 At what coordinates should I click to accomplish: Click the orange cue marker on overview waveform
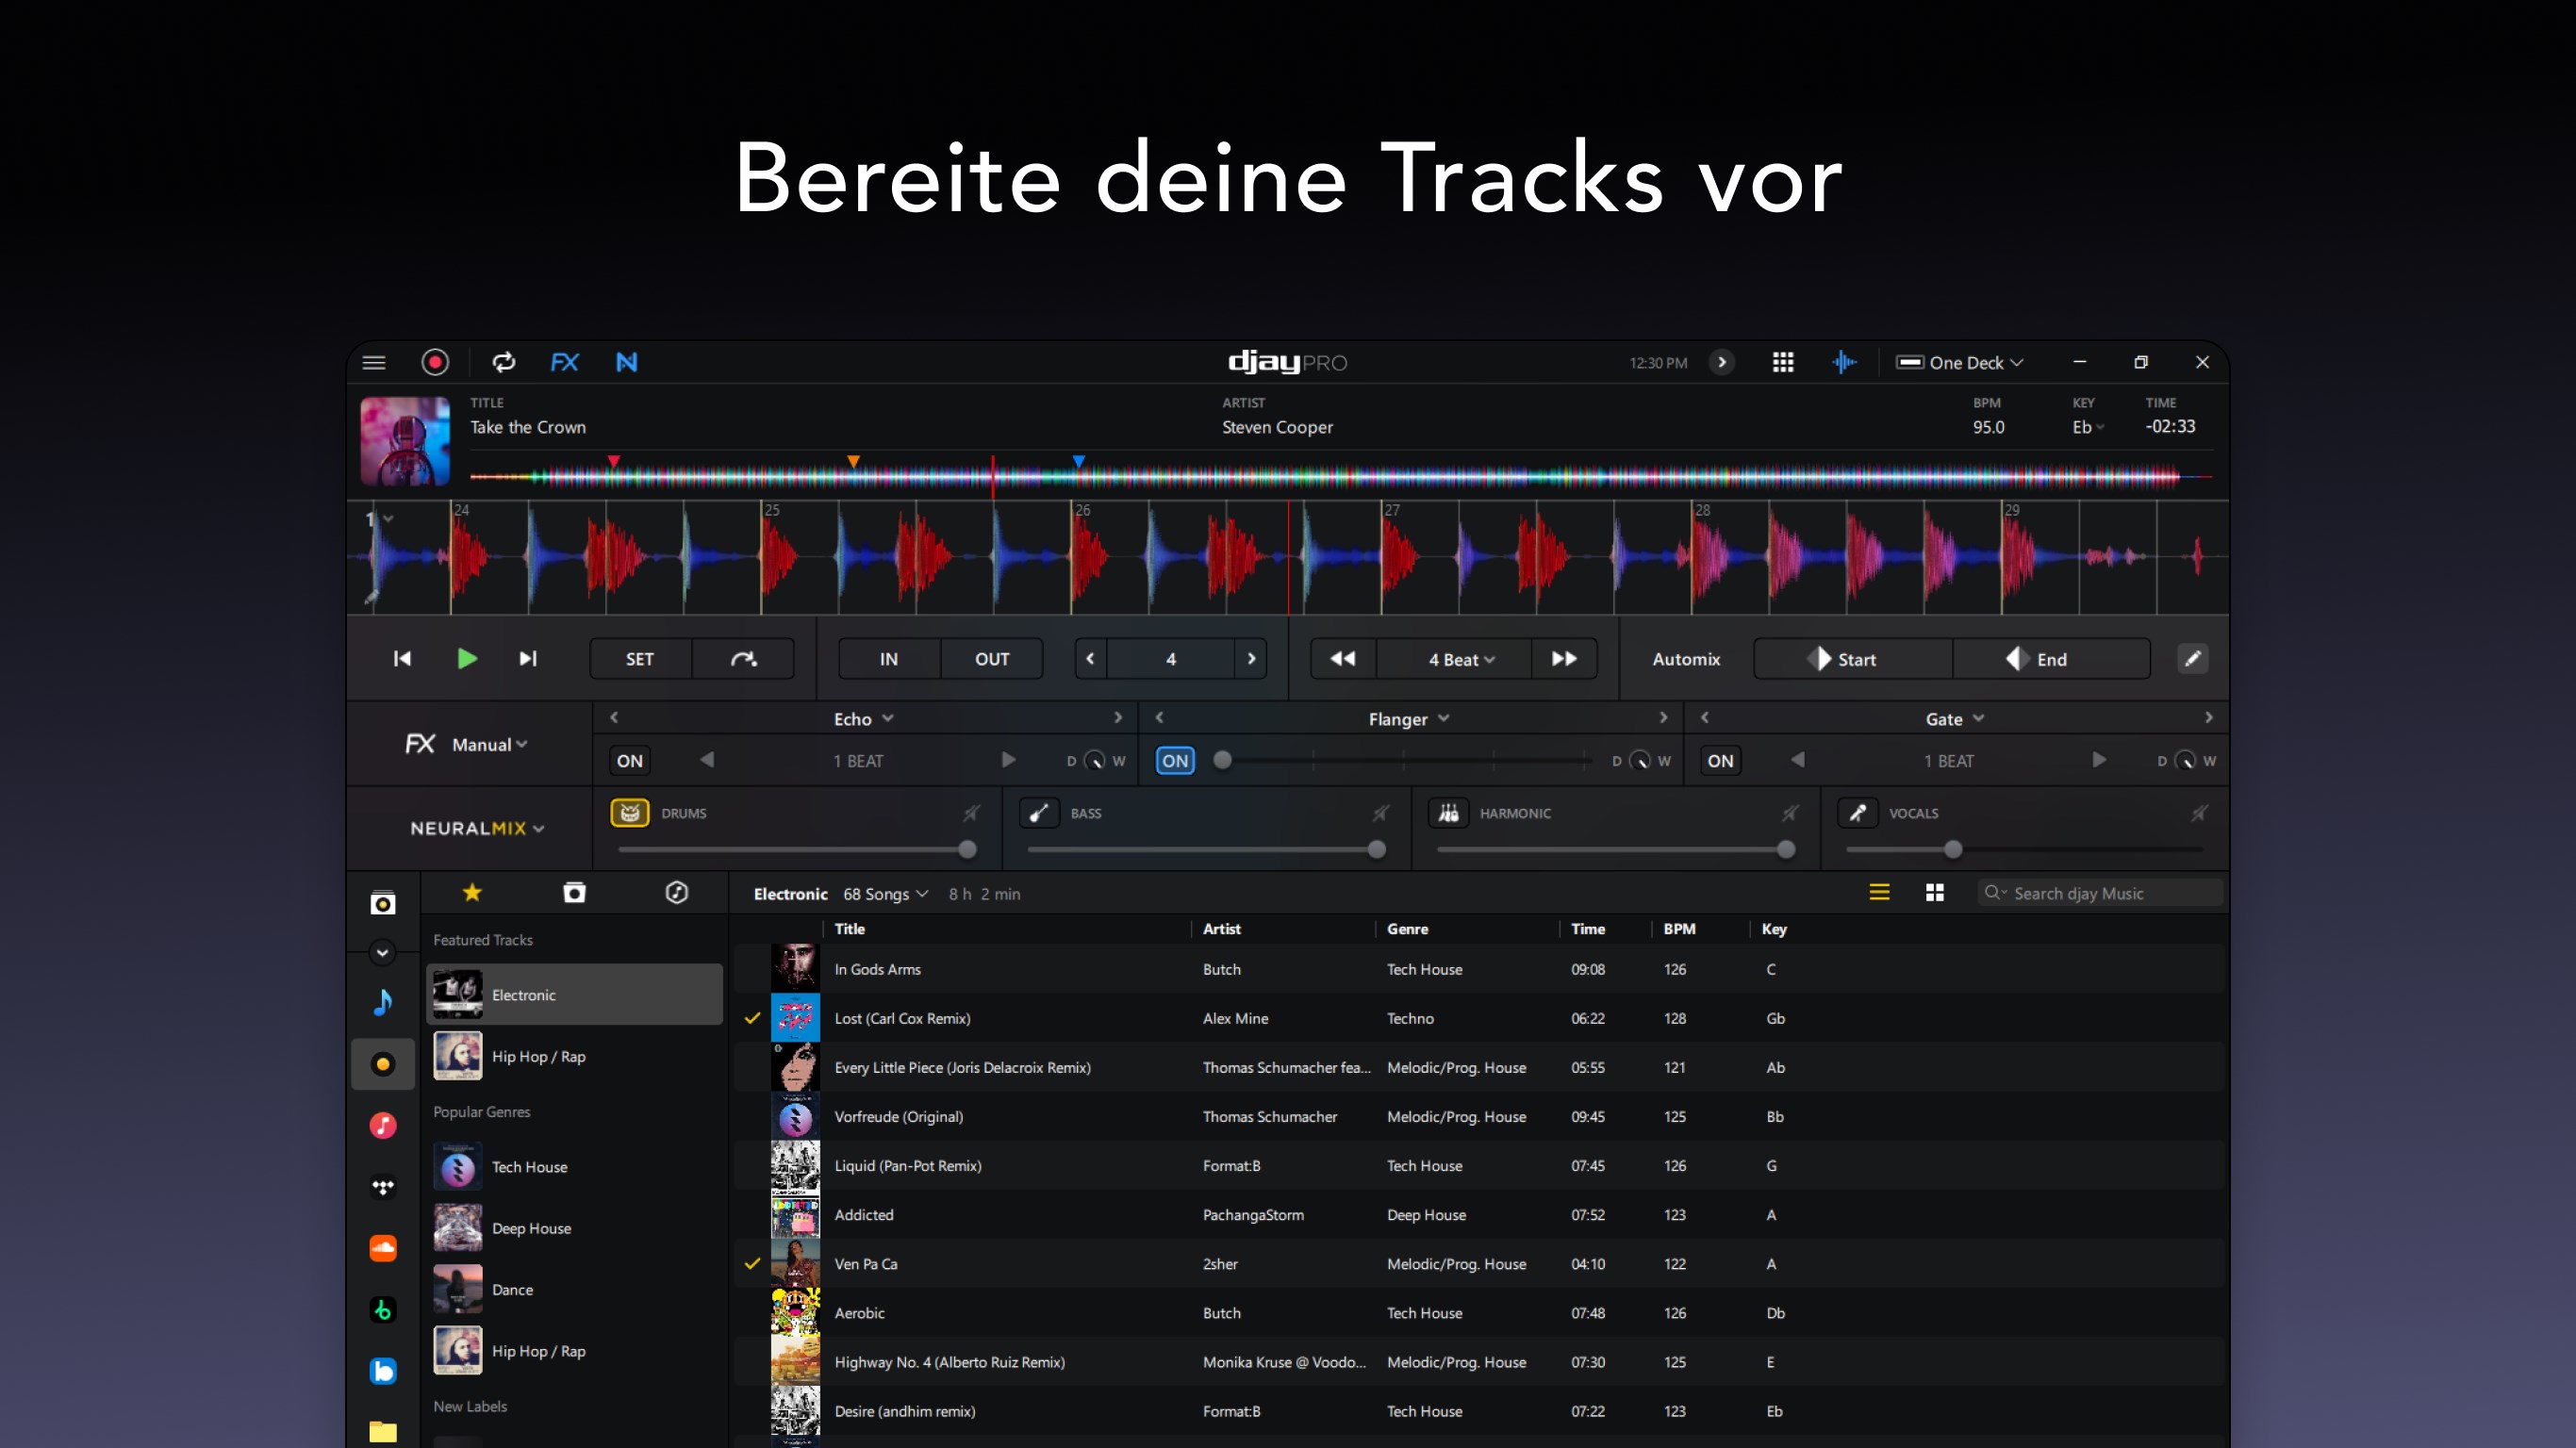coord(853,461)
